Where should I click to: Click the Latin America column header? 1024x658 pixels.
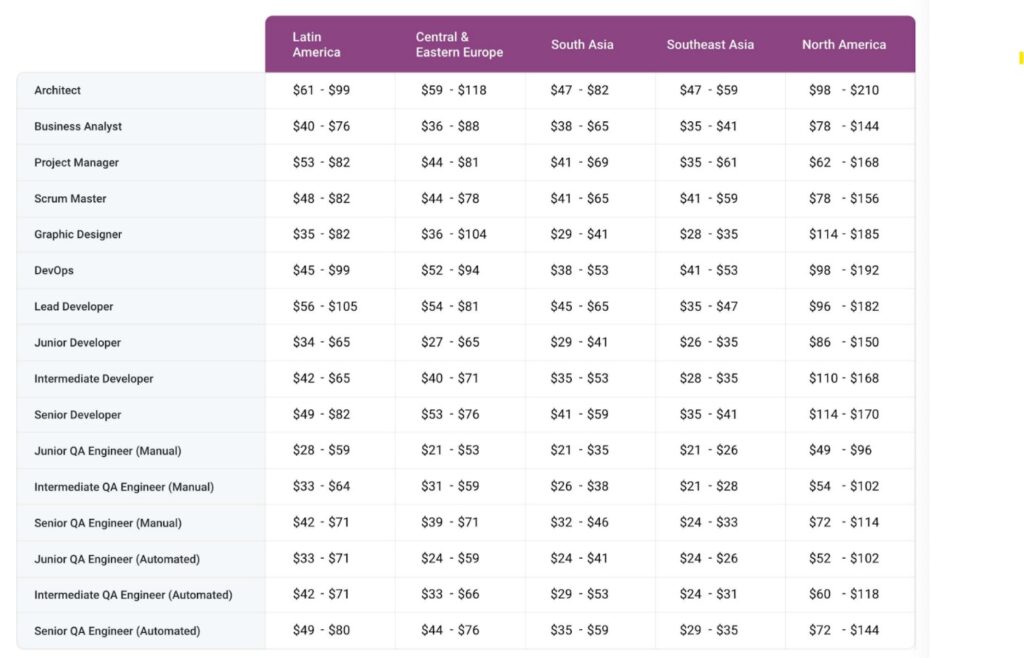(x=317, y=45)
